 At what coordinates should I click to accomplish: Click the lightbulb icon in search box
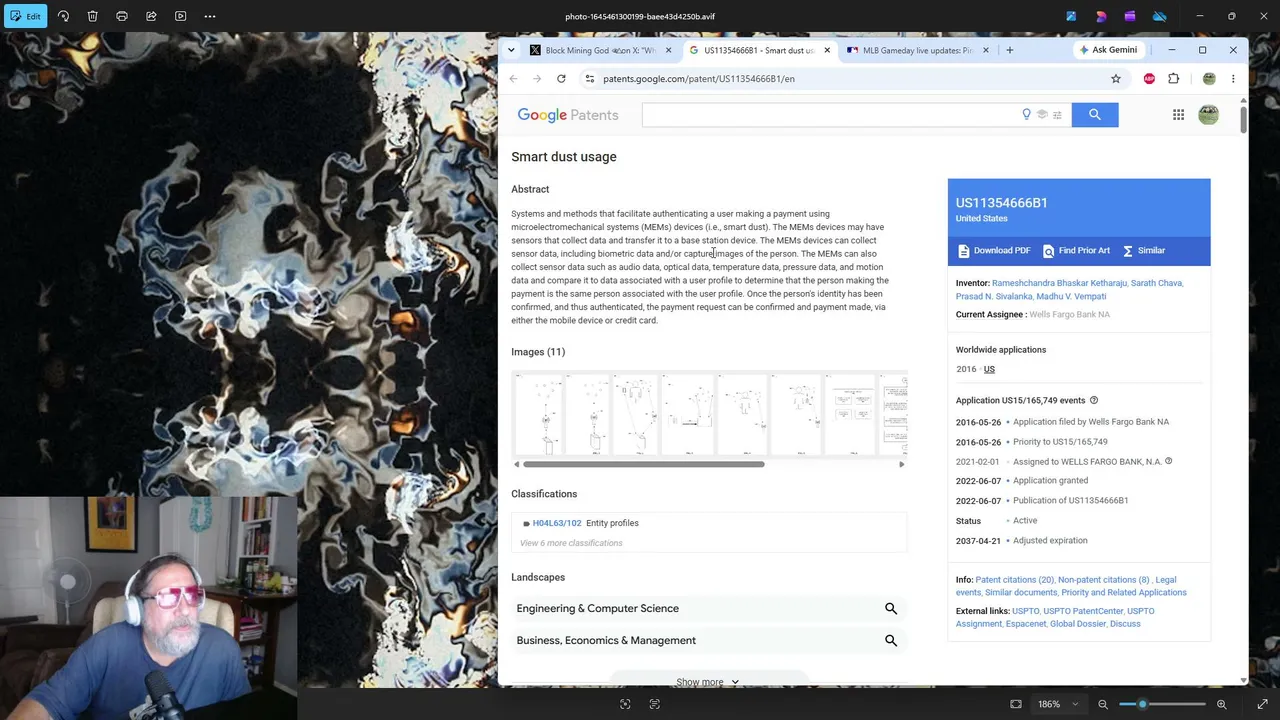tap(1026, 115)
